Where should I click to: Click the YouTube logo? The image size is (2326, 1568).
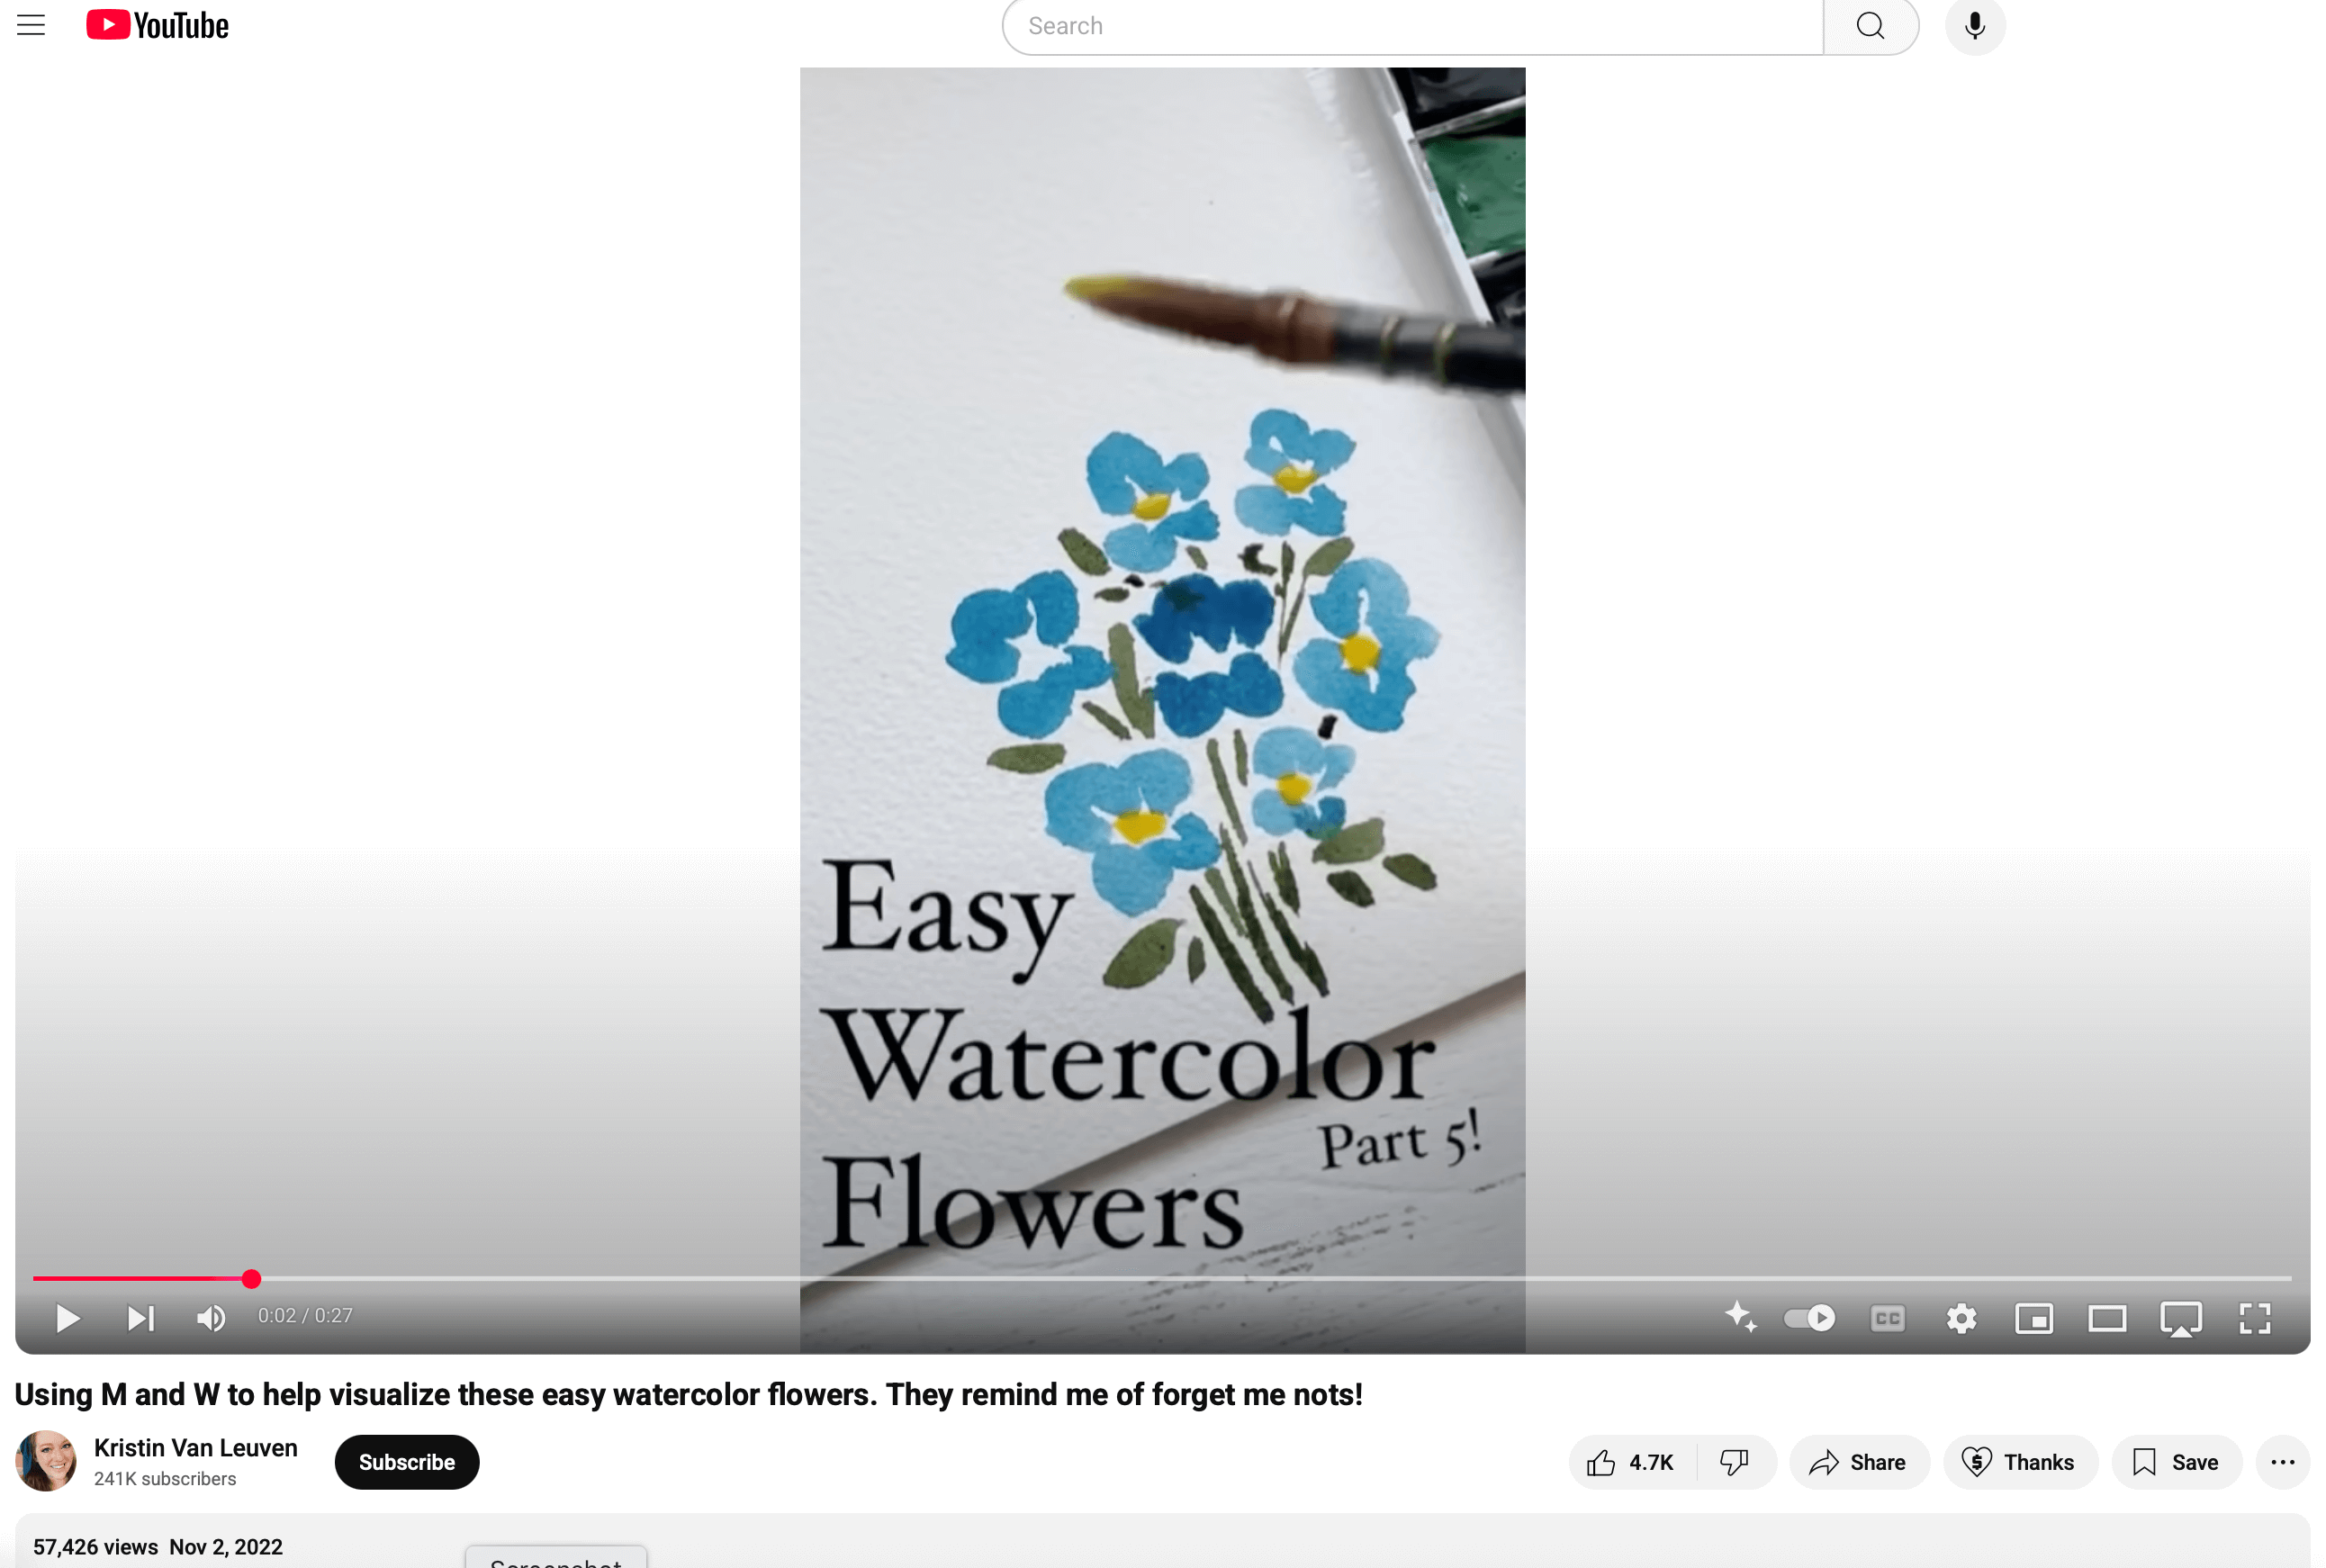coord(157,25)
